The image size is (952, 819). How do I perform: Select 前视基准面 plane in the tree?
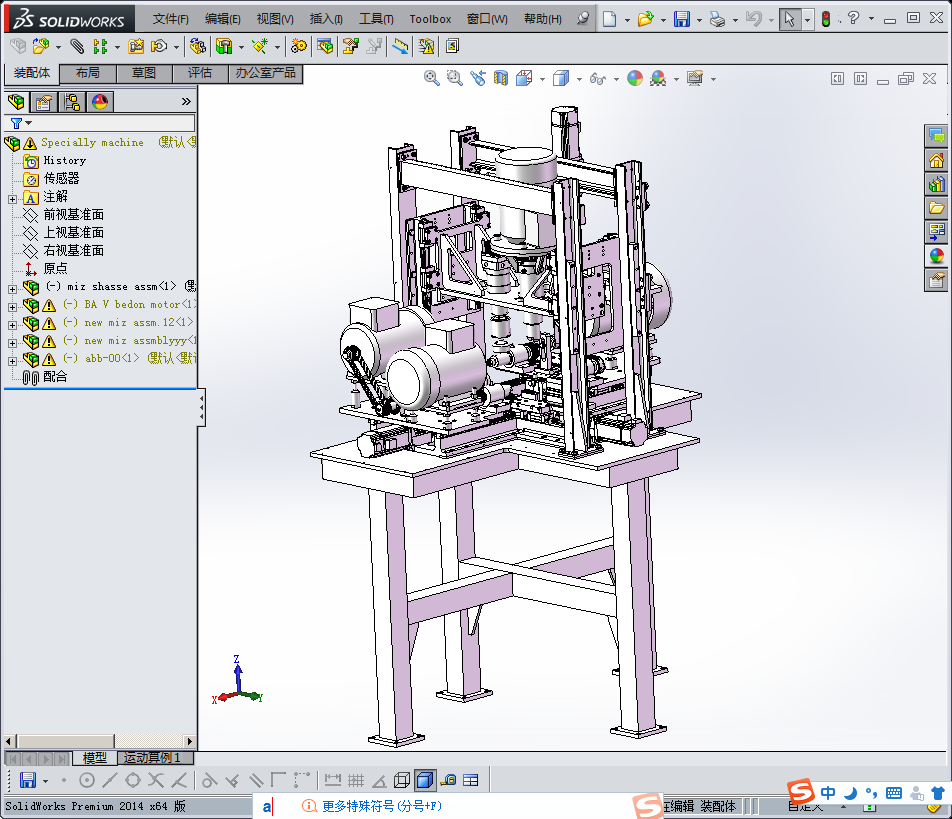pyautogui.click(x=73, y=215)
